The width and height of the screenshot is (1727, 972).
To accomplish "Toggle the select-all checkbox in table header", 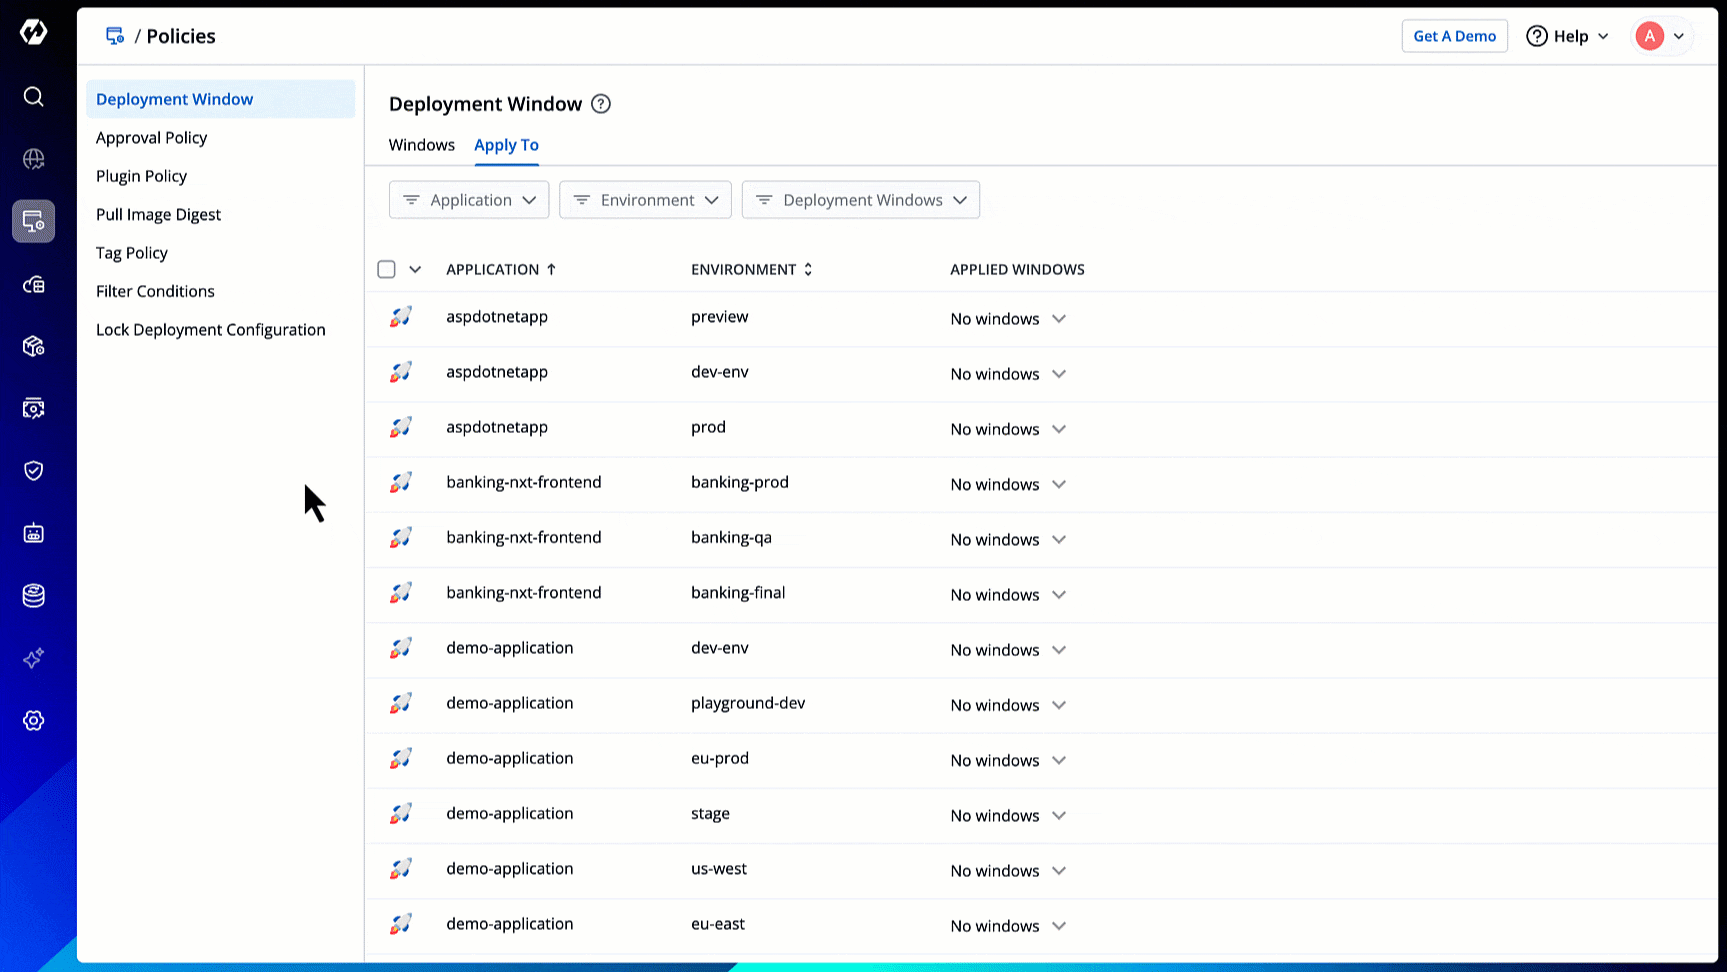I will click(387, 269).
